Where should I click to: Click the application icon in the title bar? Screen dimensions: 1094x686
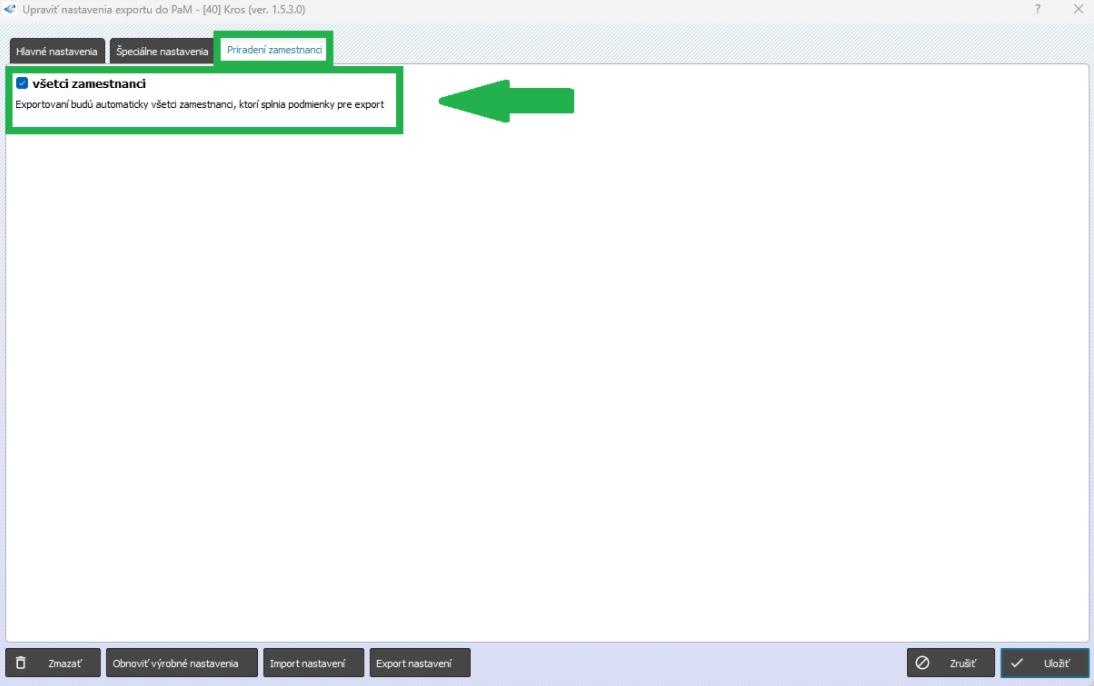coord(10,9)
